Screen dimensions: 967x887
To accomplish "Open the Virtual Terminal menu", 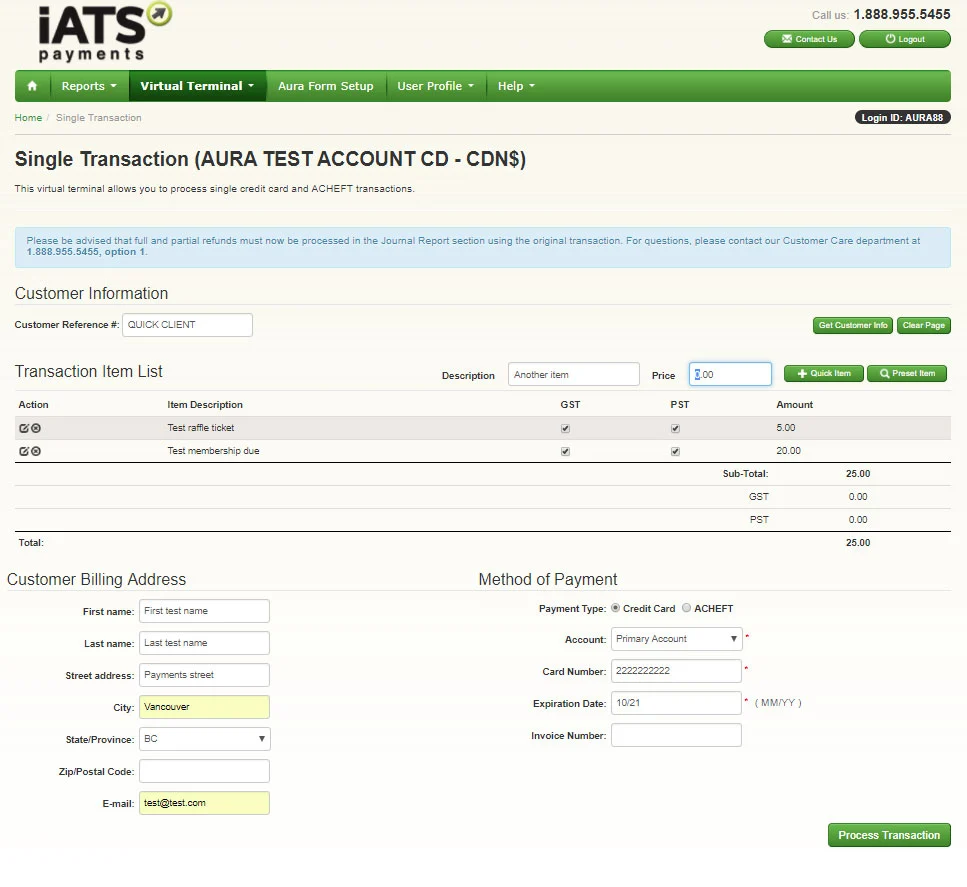I will tap(197, 86).
